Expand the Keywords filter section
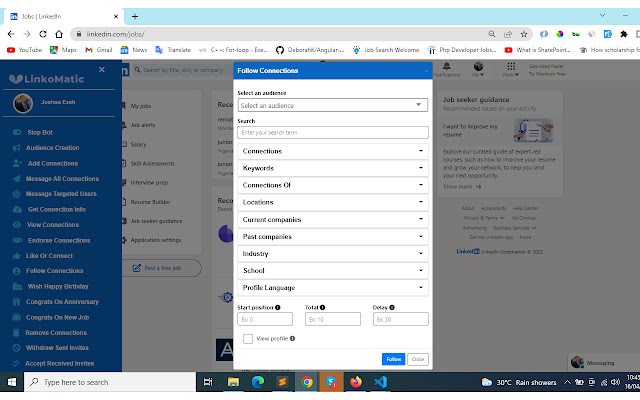This screenshot has height=400, width=640. pos(333,168)
